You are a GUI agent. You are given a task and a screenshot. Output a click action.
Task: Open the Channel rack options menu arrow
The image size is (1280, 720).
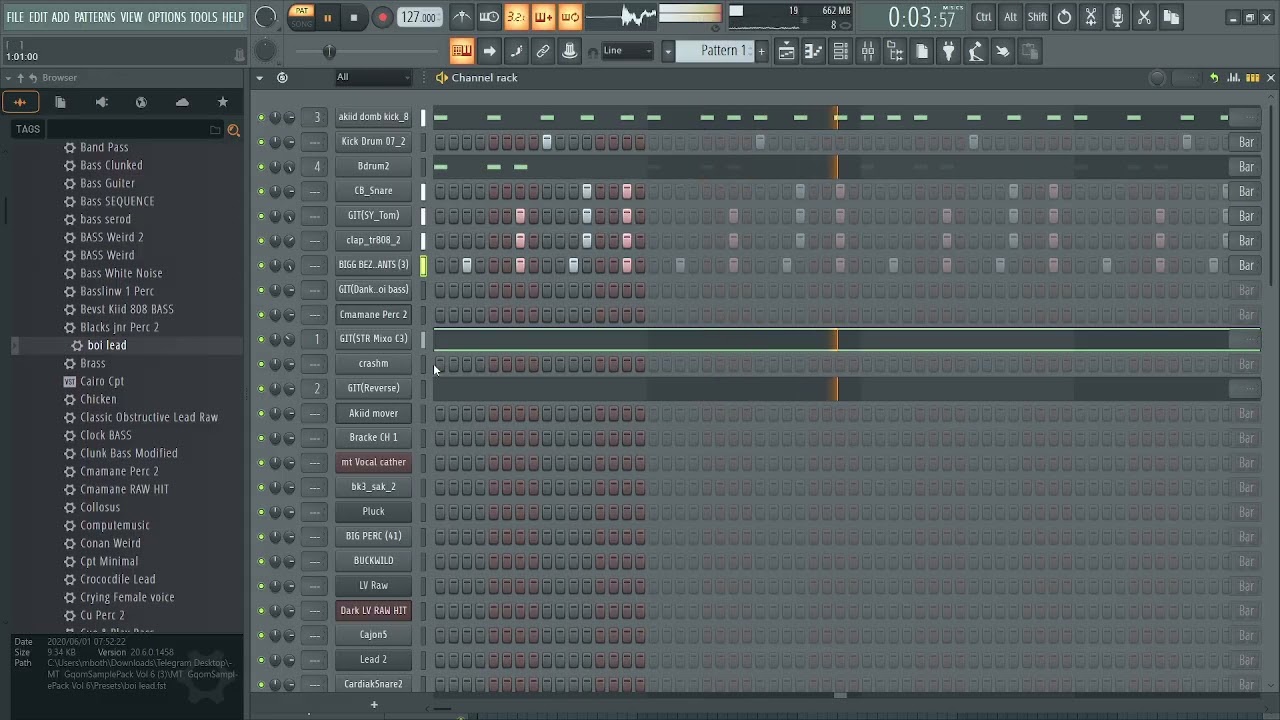coord(260,77)
